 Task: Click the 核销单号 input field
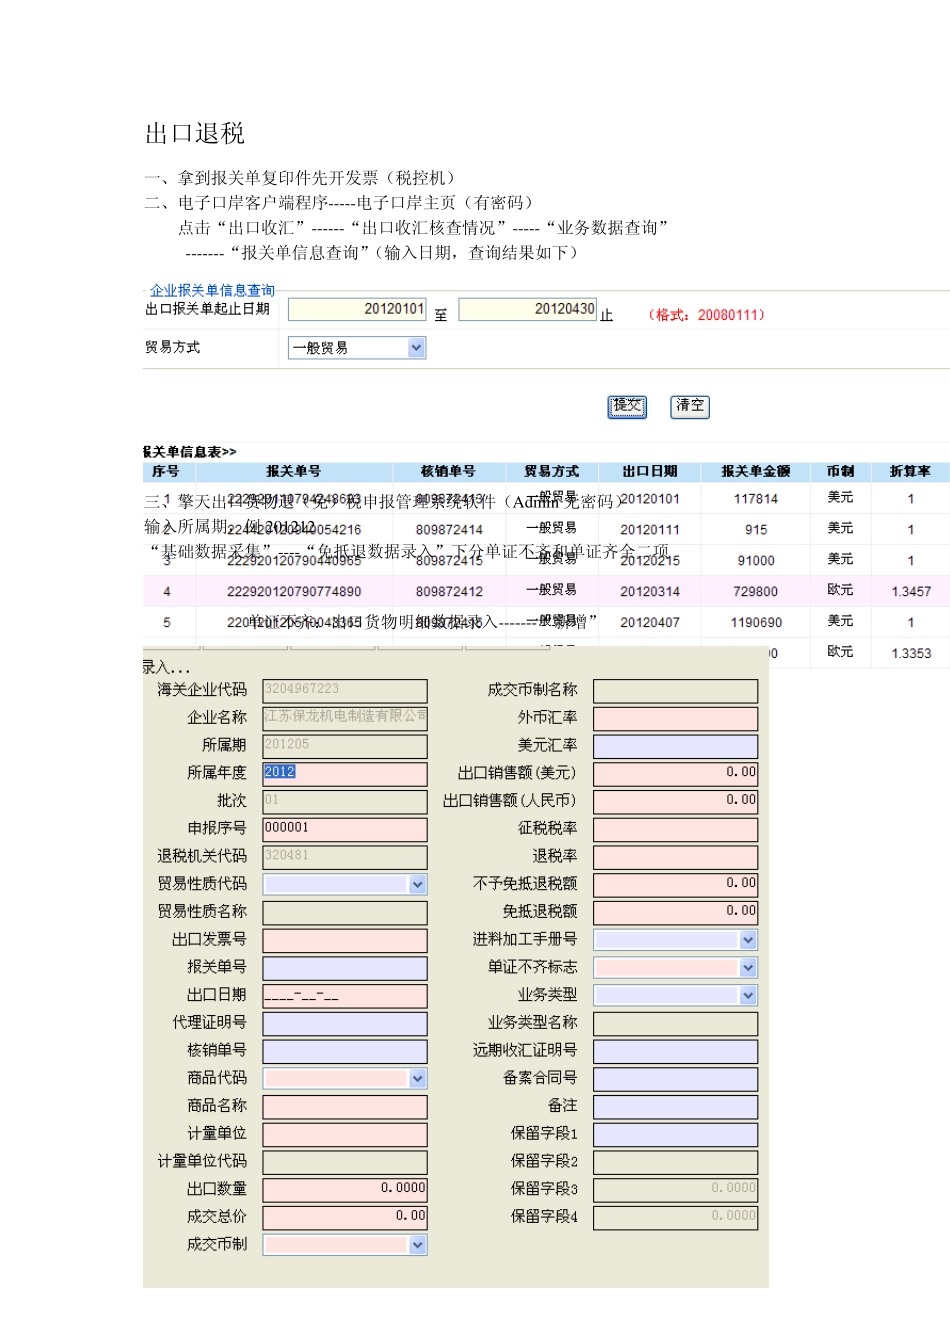(x=345, y=1051)
